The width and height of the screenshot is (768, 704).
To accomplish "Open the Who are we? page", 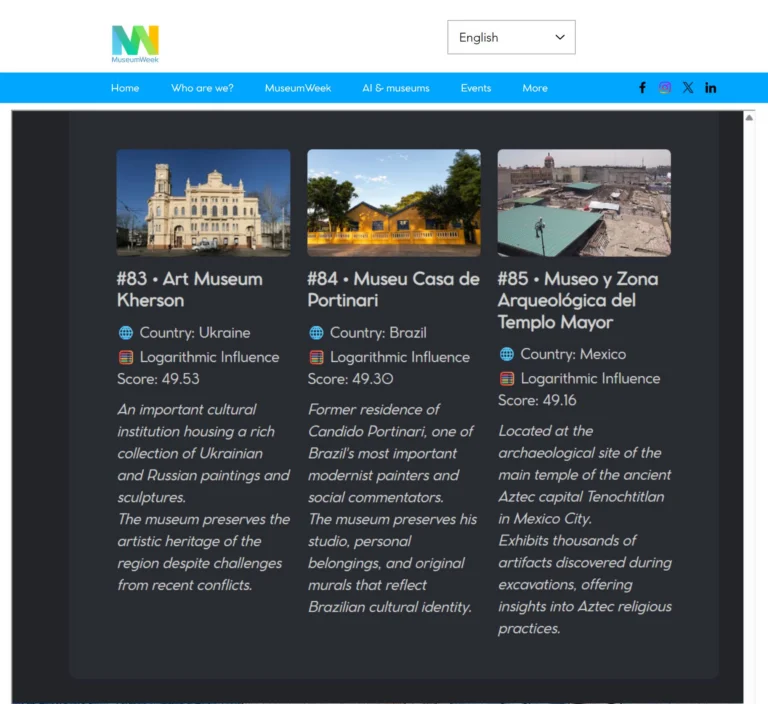I will coord(202,88).
